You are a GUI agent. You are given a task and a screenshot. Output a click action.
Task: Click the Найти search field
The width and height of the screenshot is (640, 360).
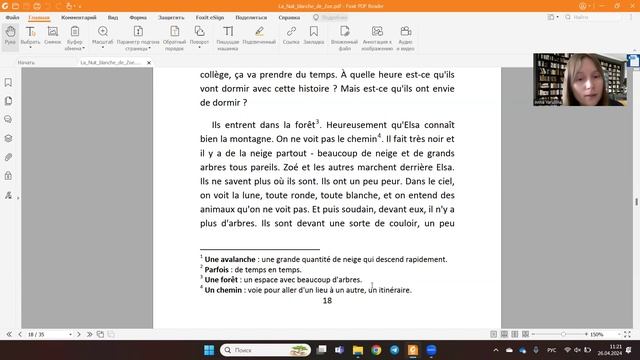(592, 17)
